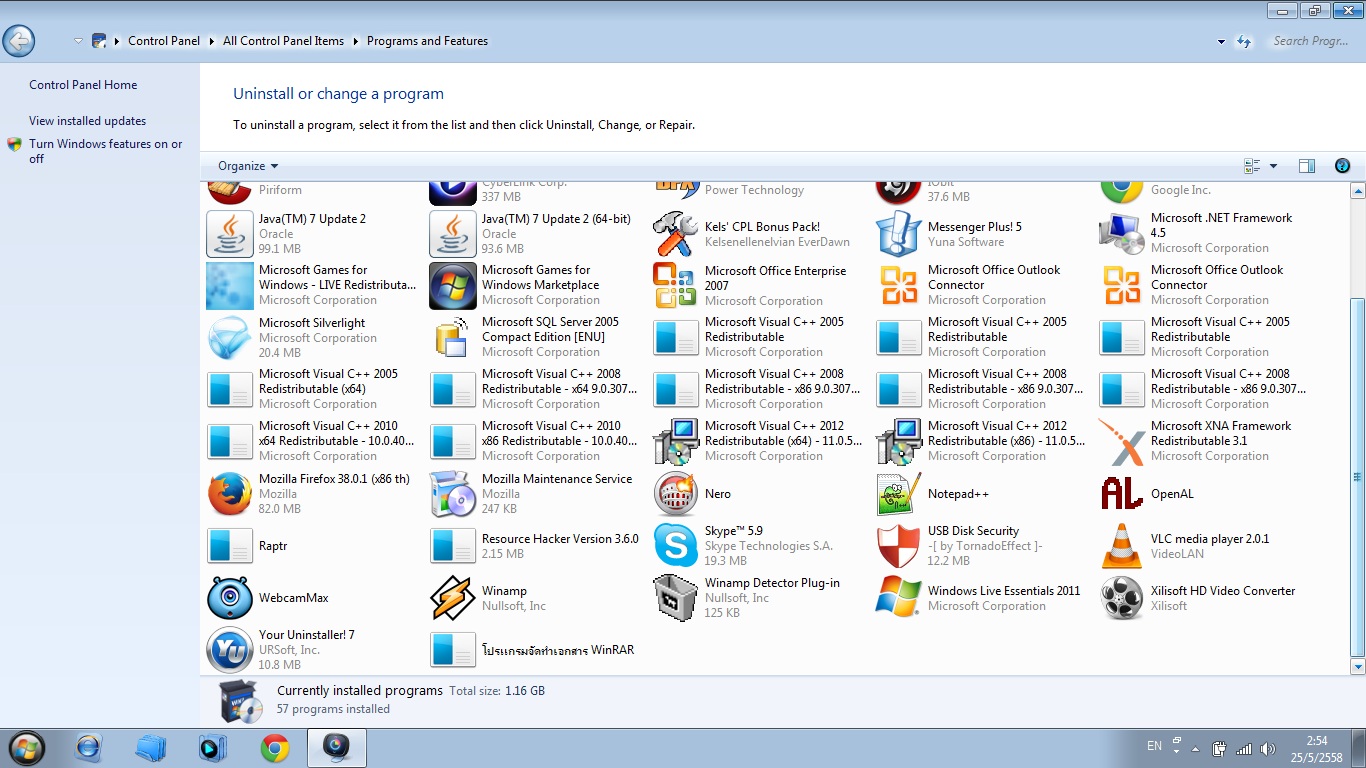Go back using the Back arrow button
Image resolution: width=1366 pixels, height=768 pixels.
(19, 41)
